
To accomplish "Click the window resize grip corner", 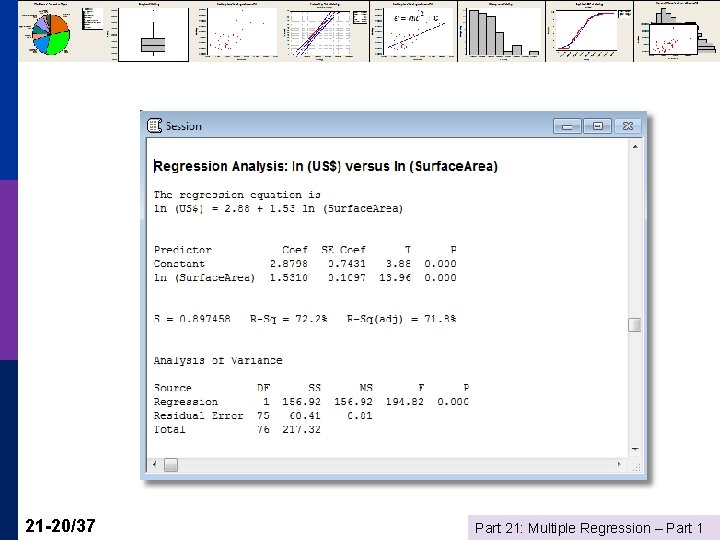I will 636,467.
